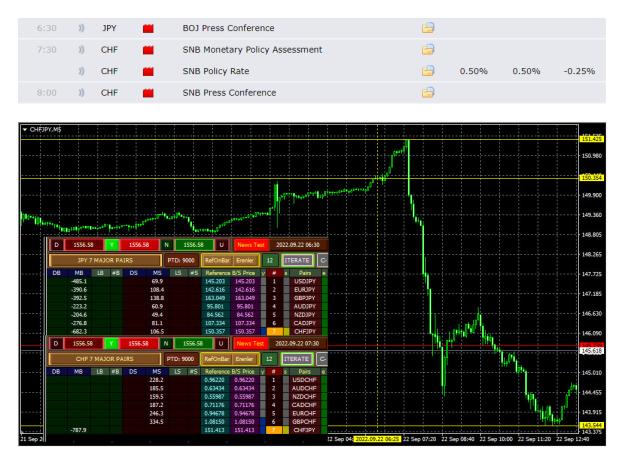This screenshot has height=465, width=625.
Task: Click News Test button for 07:30 panel
Action: pos(250,343)
